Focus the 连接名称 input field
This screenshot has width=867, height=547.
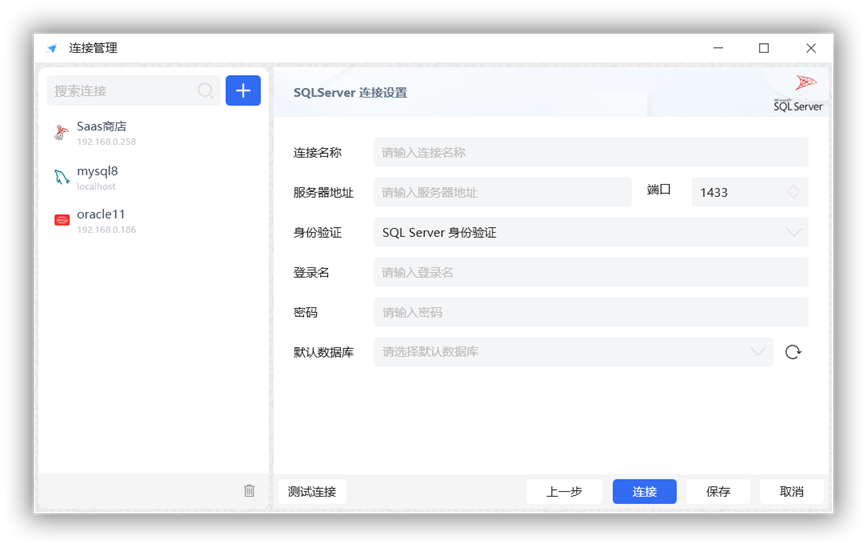point(591,152)
